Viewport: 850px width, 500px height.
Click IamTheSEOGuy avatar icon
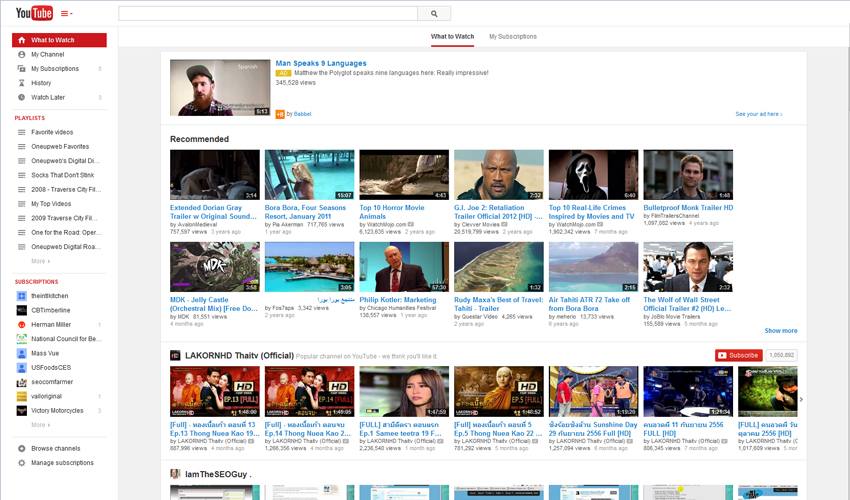tap(175, 474)
